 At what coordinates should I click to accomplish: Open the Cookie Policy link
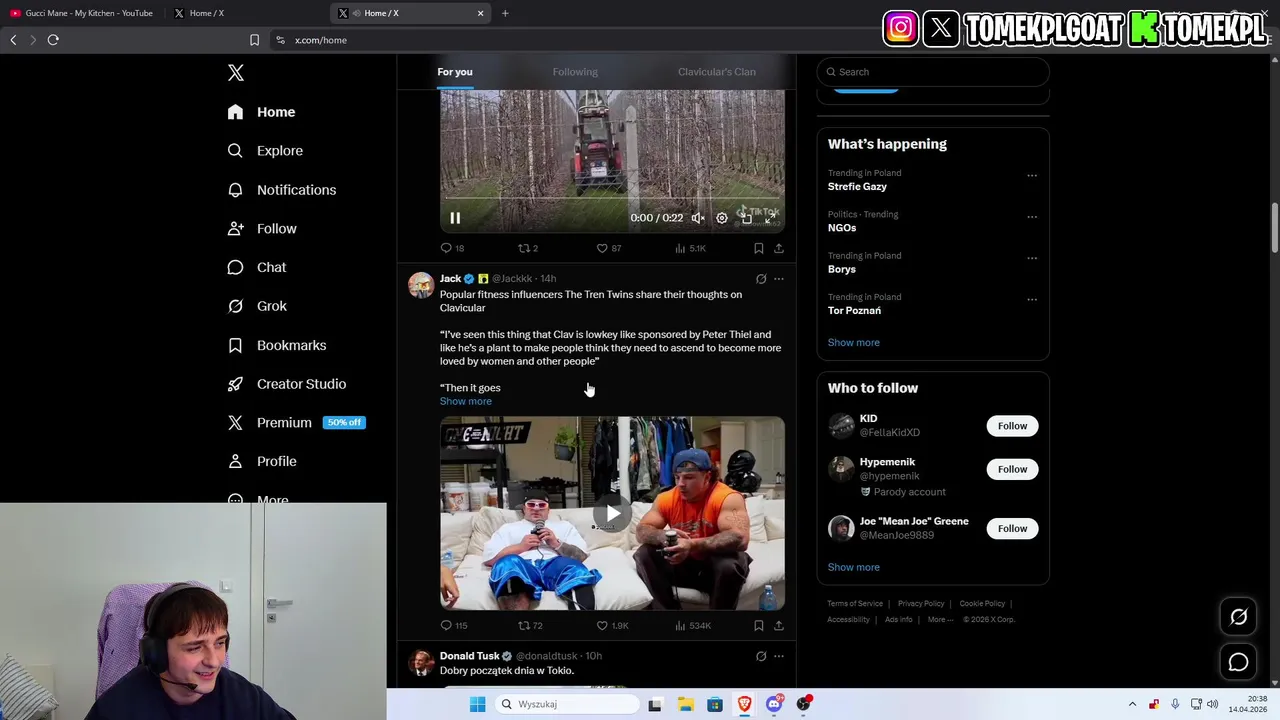point(982,604)
